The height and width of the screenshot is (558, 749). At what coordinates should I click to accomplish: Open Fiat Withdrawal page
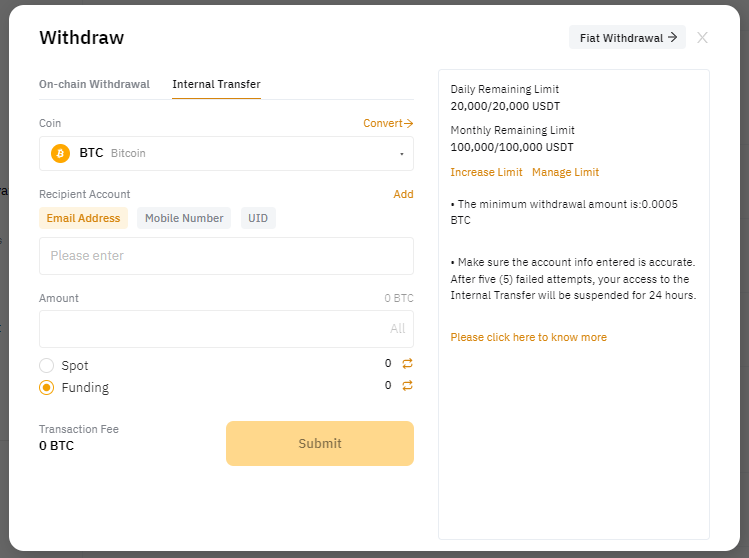click(x=627, y=38)
